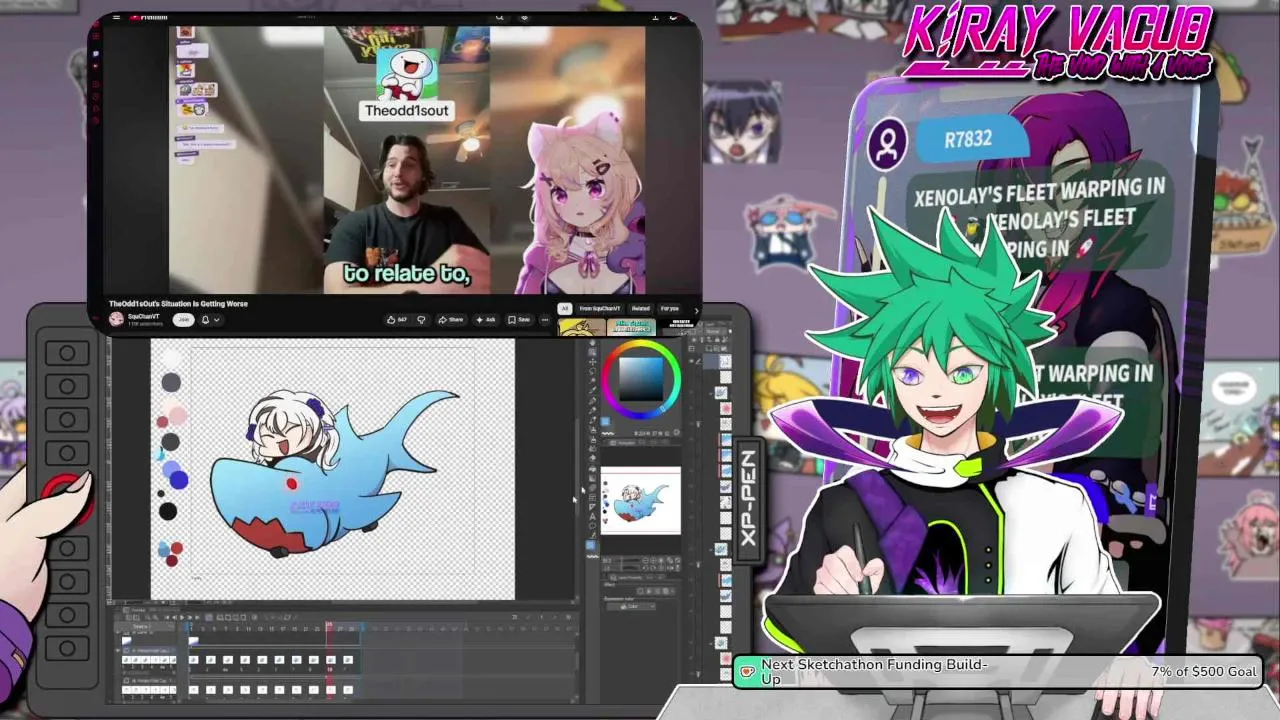Image resolution: width=1280 pixels, height=720 pixels.
Task: Select the Auto select wand tool
Action: coord(592,380)
